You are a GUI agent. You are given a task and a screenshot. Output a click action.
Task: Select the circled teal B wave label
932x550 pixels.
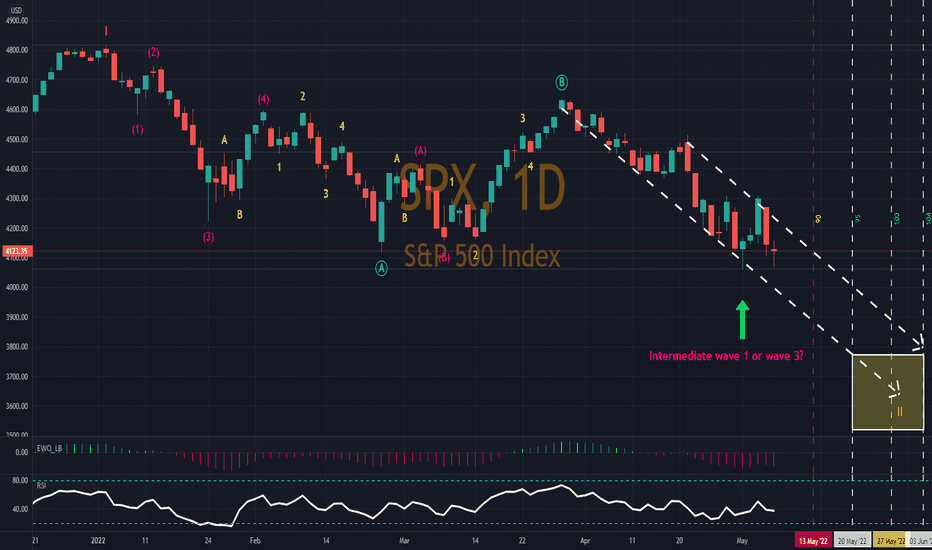[x=561, y=82]
